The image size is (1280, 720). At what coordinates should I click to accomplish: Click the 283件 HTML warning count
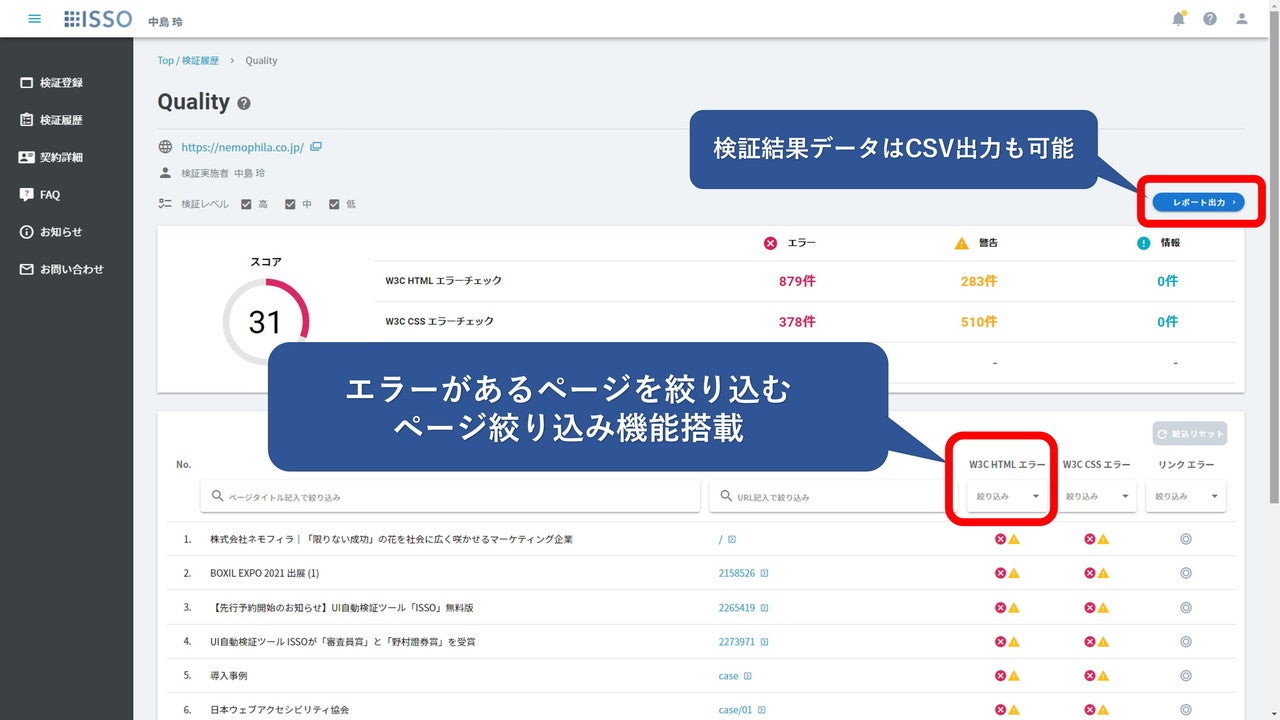coord(979,282)
